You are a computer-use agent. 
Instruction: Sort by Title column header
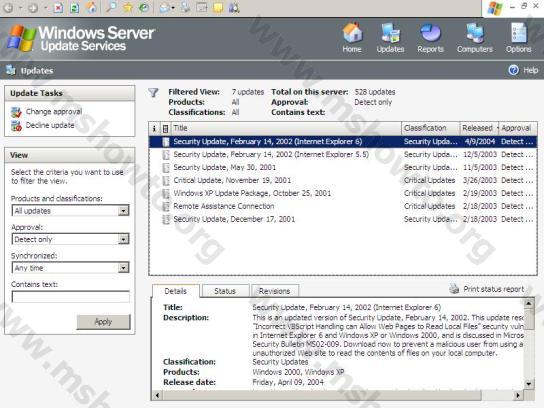click(x=286, y=128)
